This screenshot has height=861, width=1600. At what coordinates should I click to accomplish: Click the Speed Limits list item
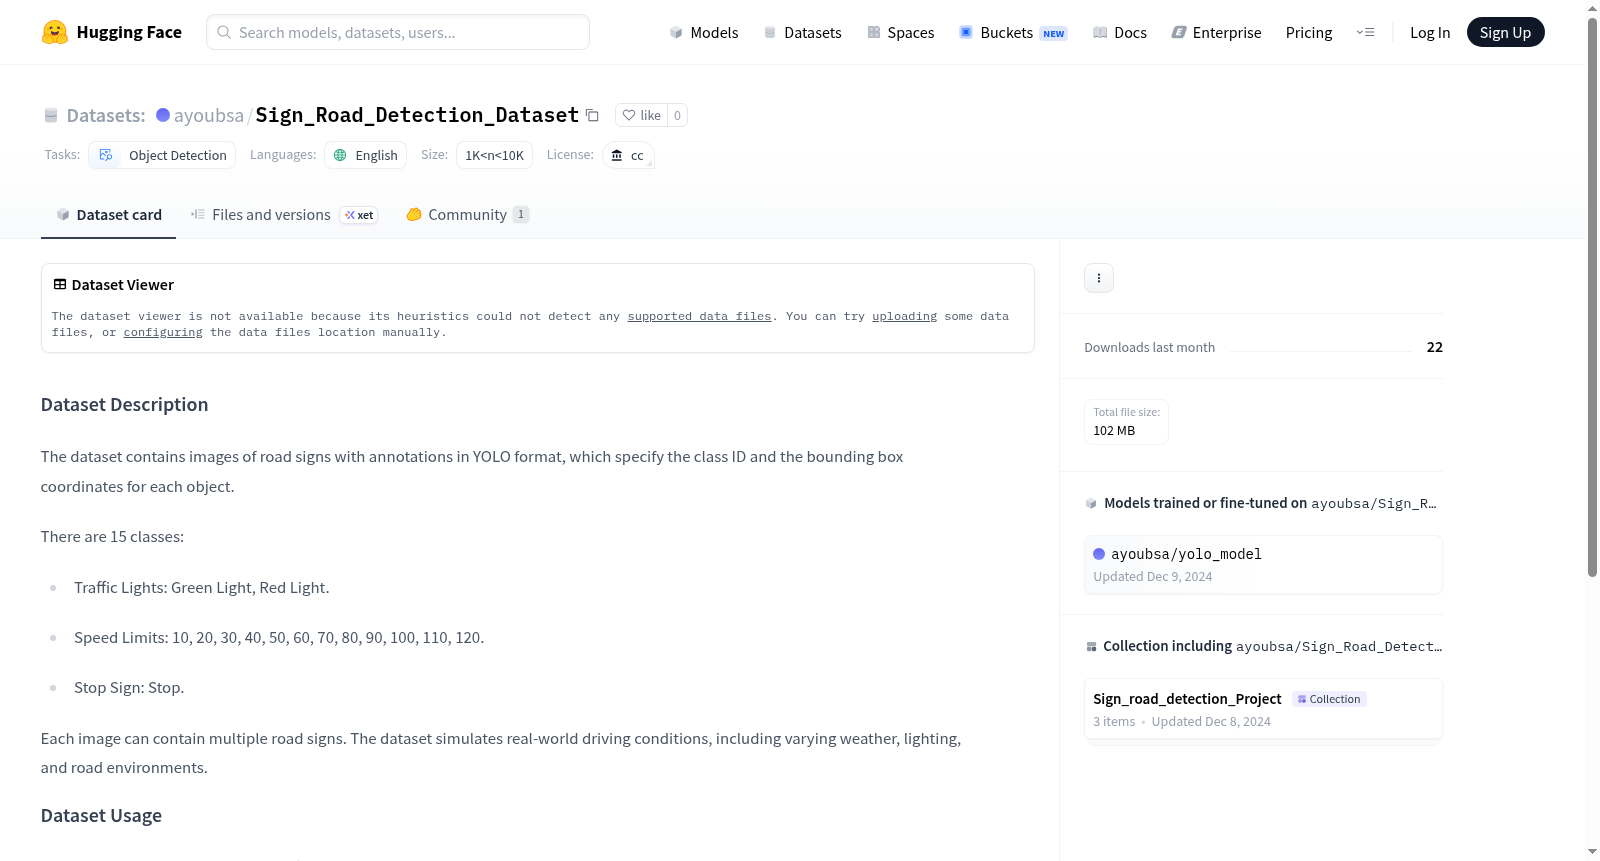pyautogui.click(x=279, y=638)
